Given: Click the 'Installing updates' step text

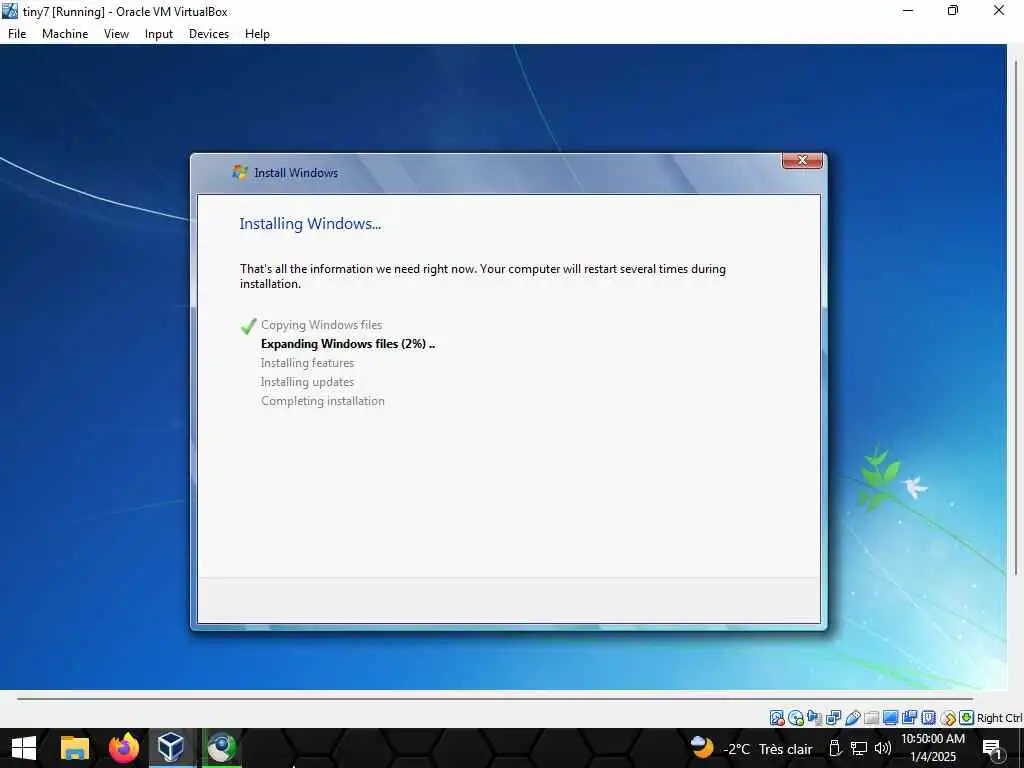Looking at the screenshot, I should pos(307,381).
